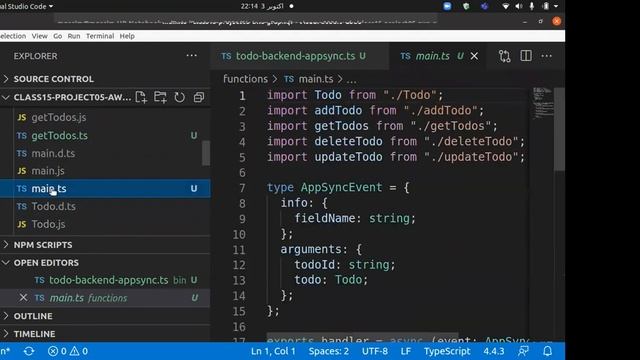The height and width of the screenshot is (360, 640).
Task: Select main.ts functions entry in Open Editors
Action: click(x=105, y=298)
